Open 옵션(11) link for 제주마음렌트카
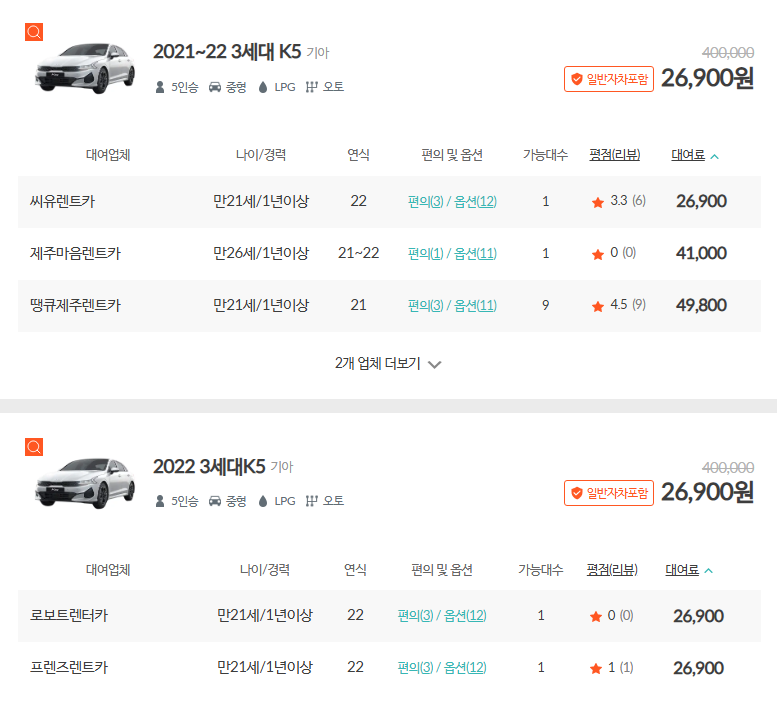The image size is (777, 705). 475,254
